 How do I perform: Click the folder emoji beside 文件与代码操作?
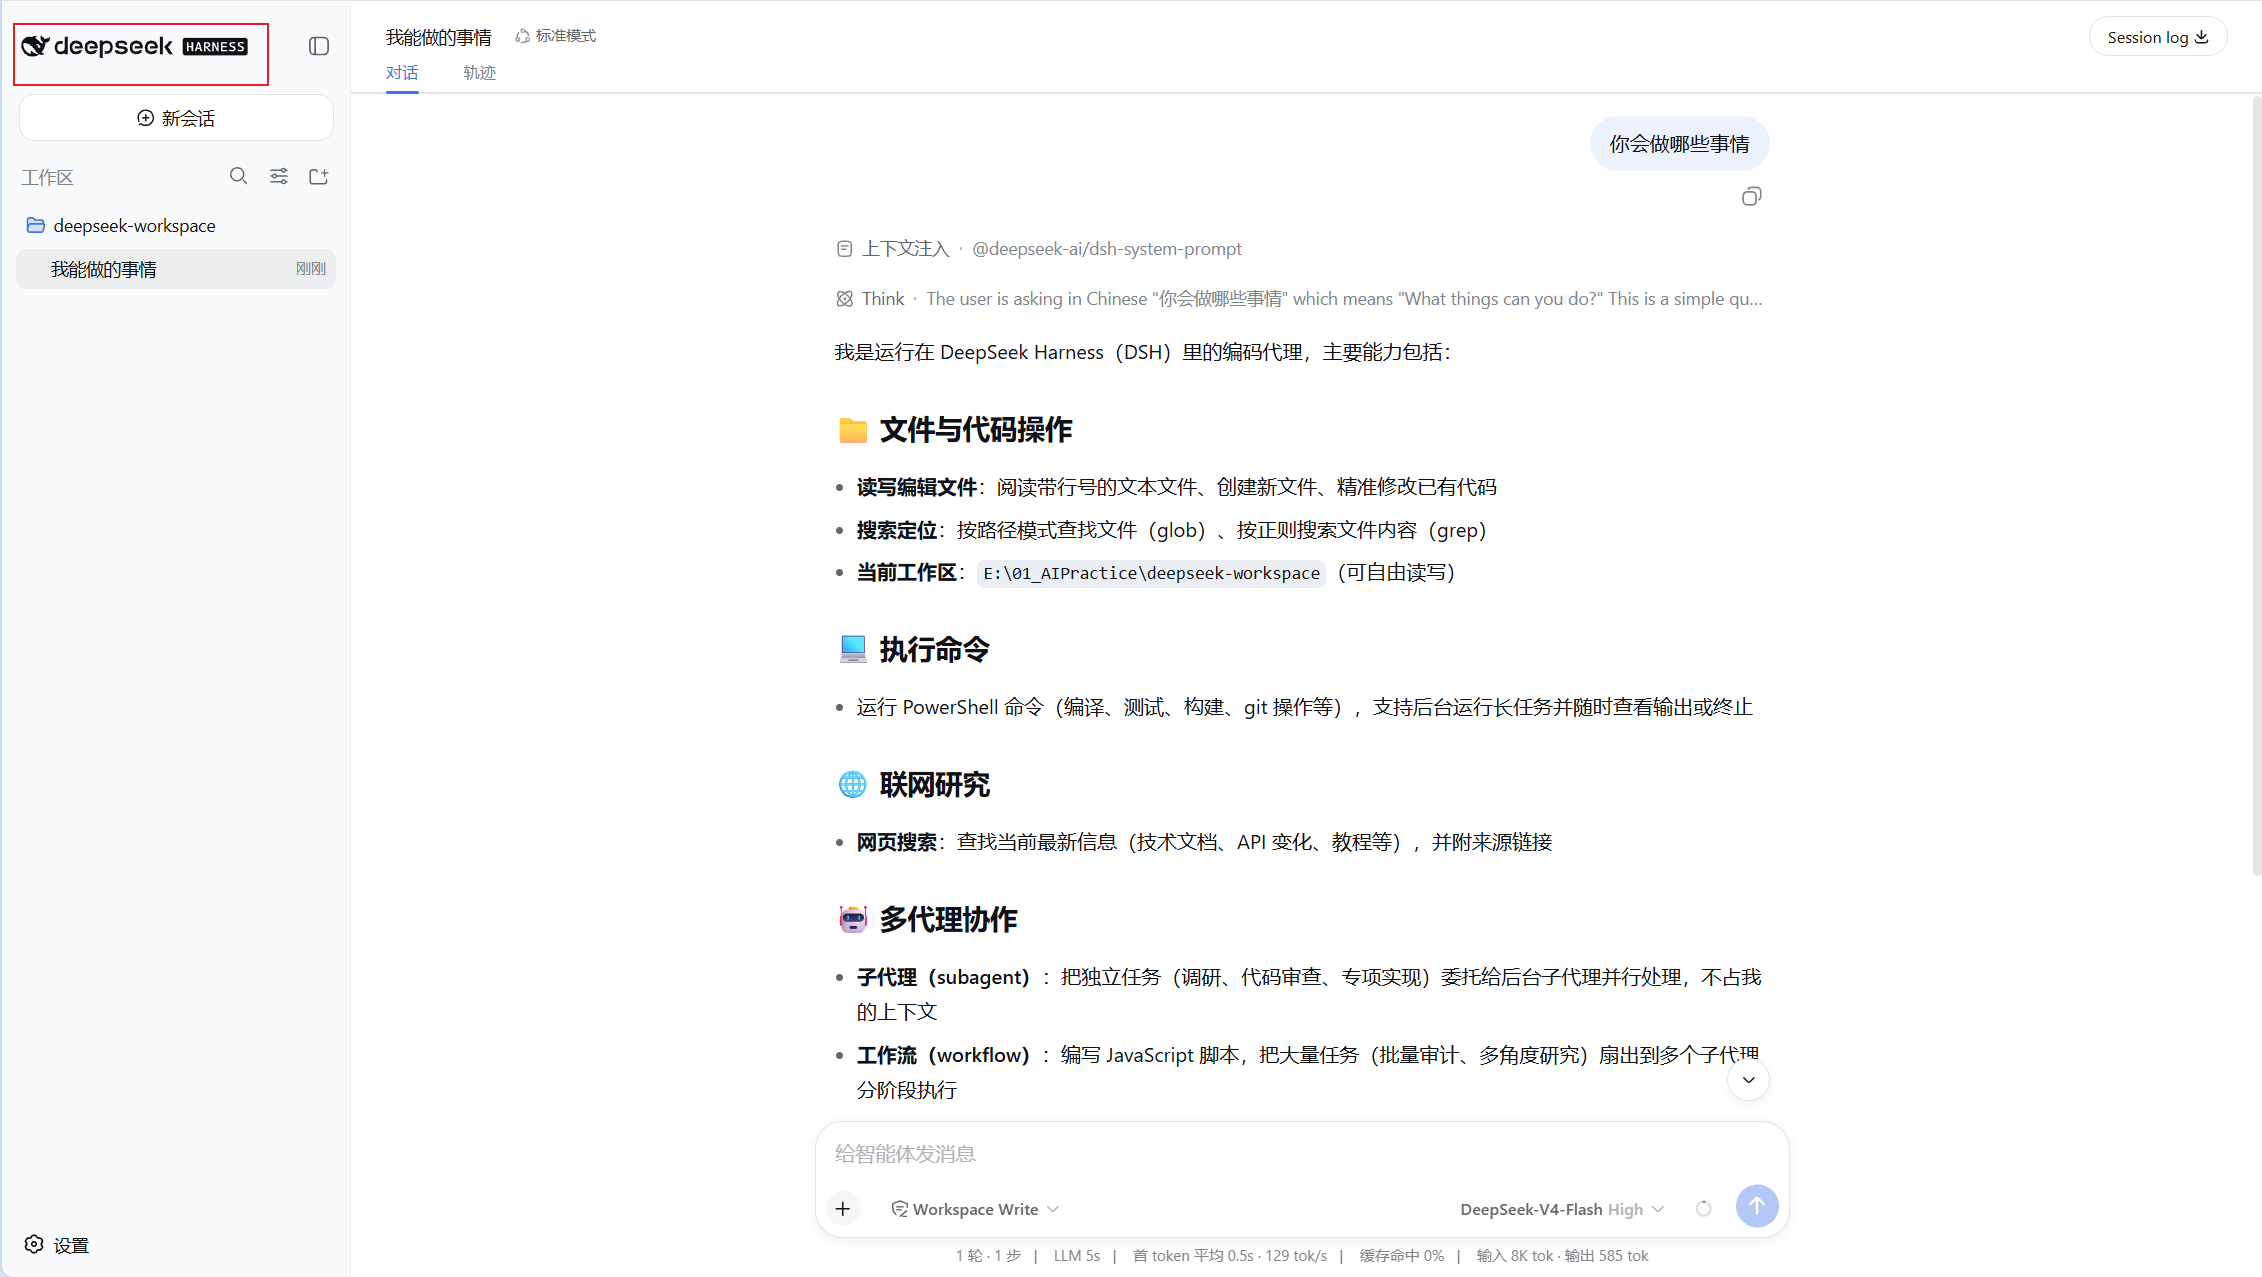point(852,430)
